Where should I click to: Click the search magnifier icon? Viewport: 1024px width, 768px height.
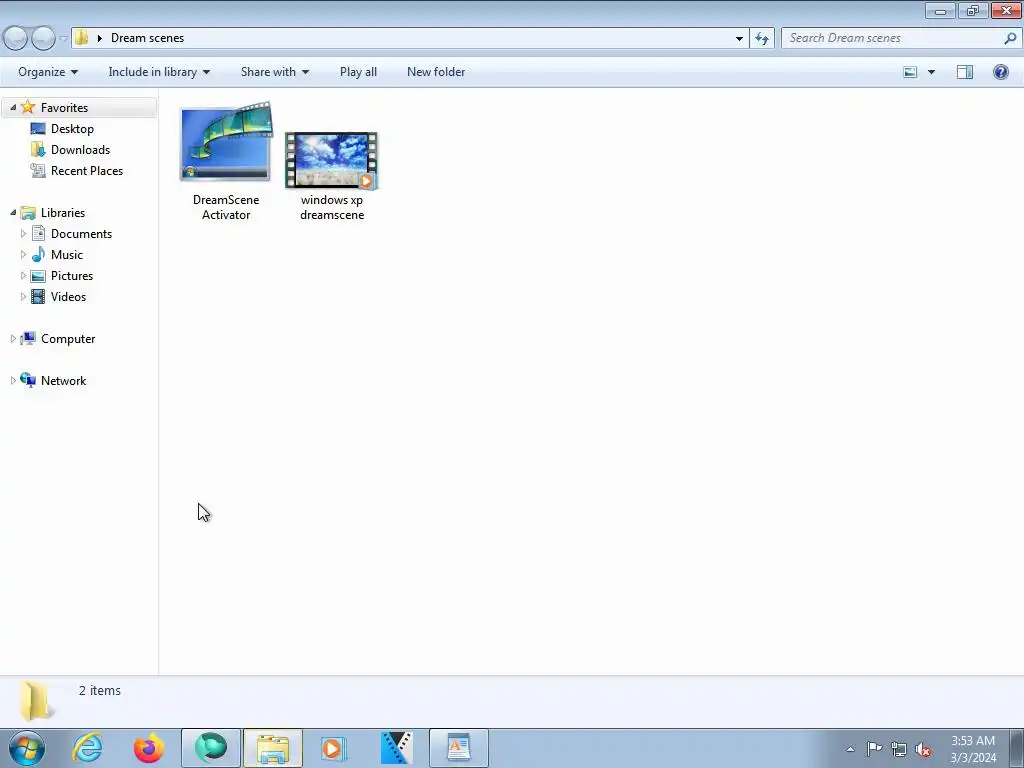click(x=1010, y=38)
